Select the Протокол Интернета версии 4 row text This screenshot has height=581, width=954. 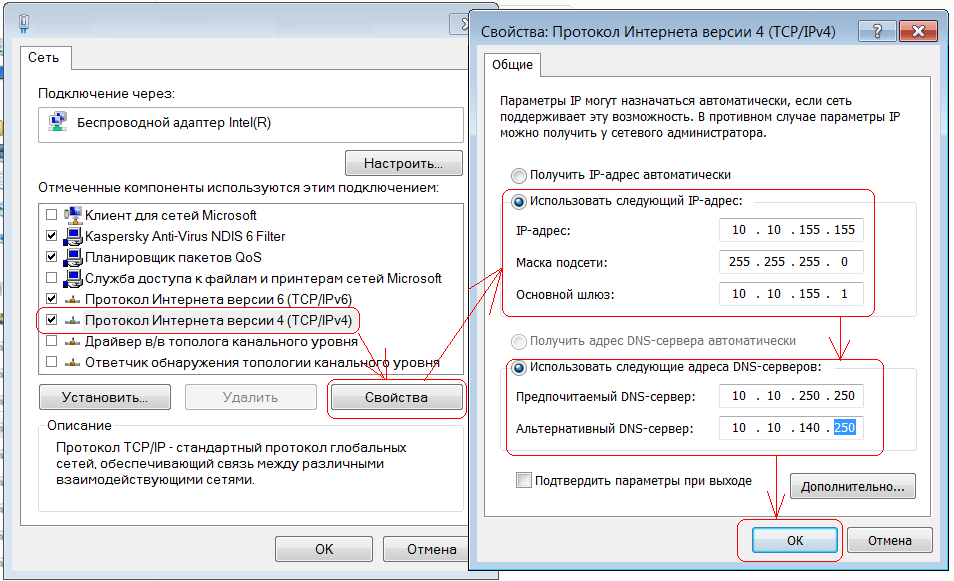[x=218, y=321]
